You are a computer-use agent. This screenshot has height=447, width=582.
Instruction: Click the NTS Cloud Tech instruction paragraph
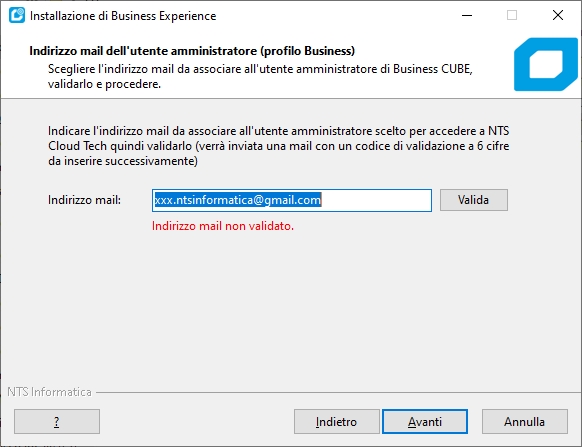pyautogui.click(x=278, y=146)
